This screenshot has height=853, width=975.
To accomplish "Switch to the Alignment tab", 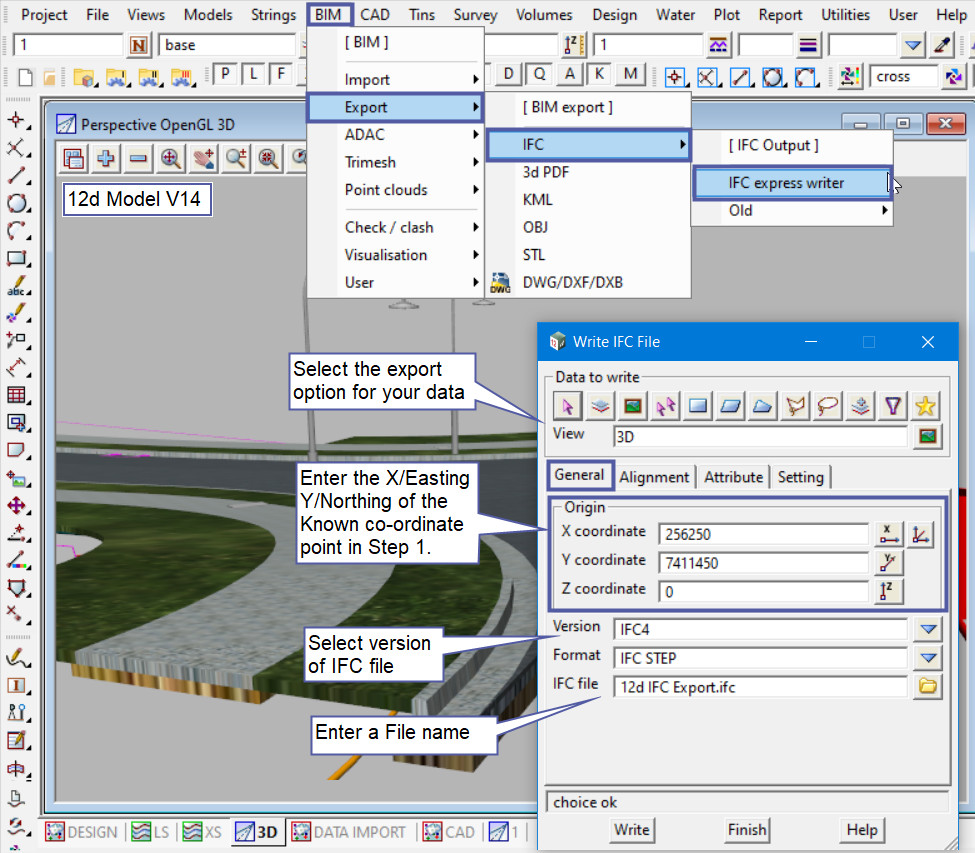I will coord(654,477).
